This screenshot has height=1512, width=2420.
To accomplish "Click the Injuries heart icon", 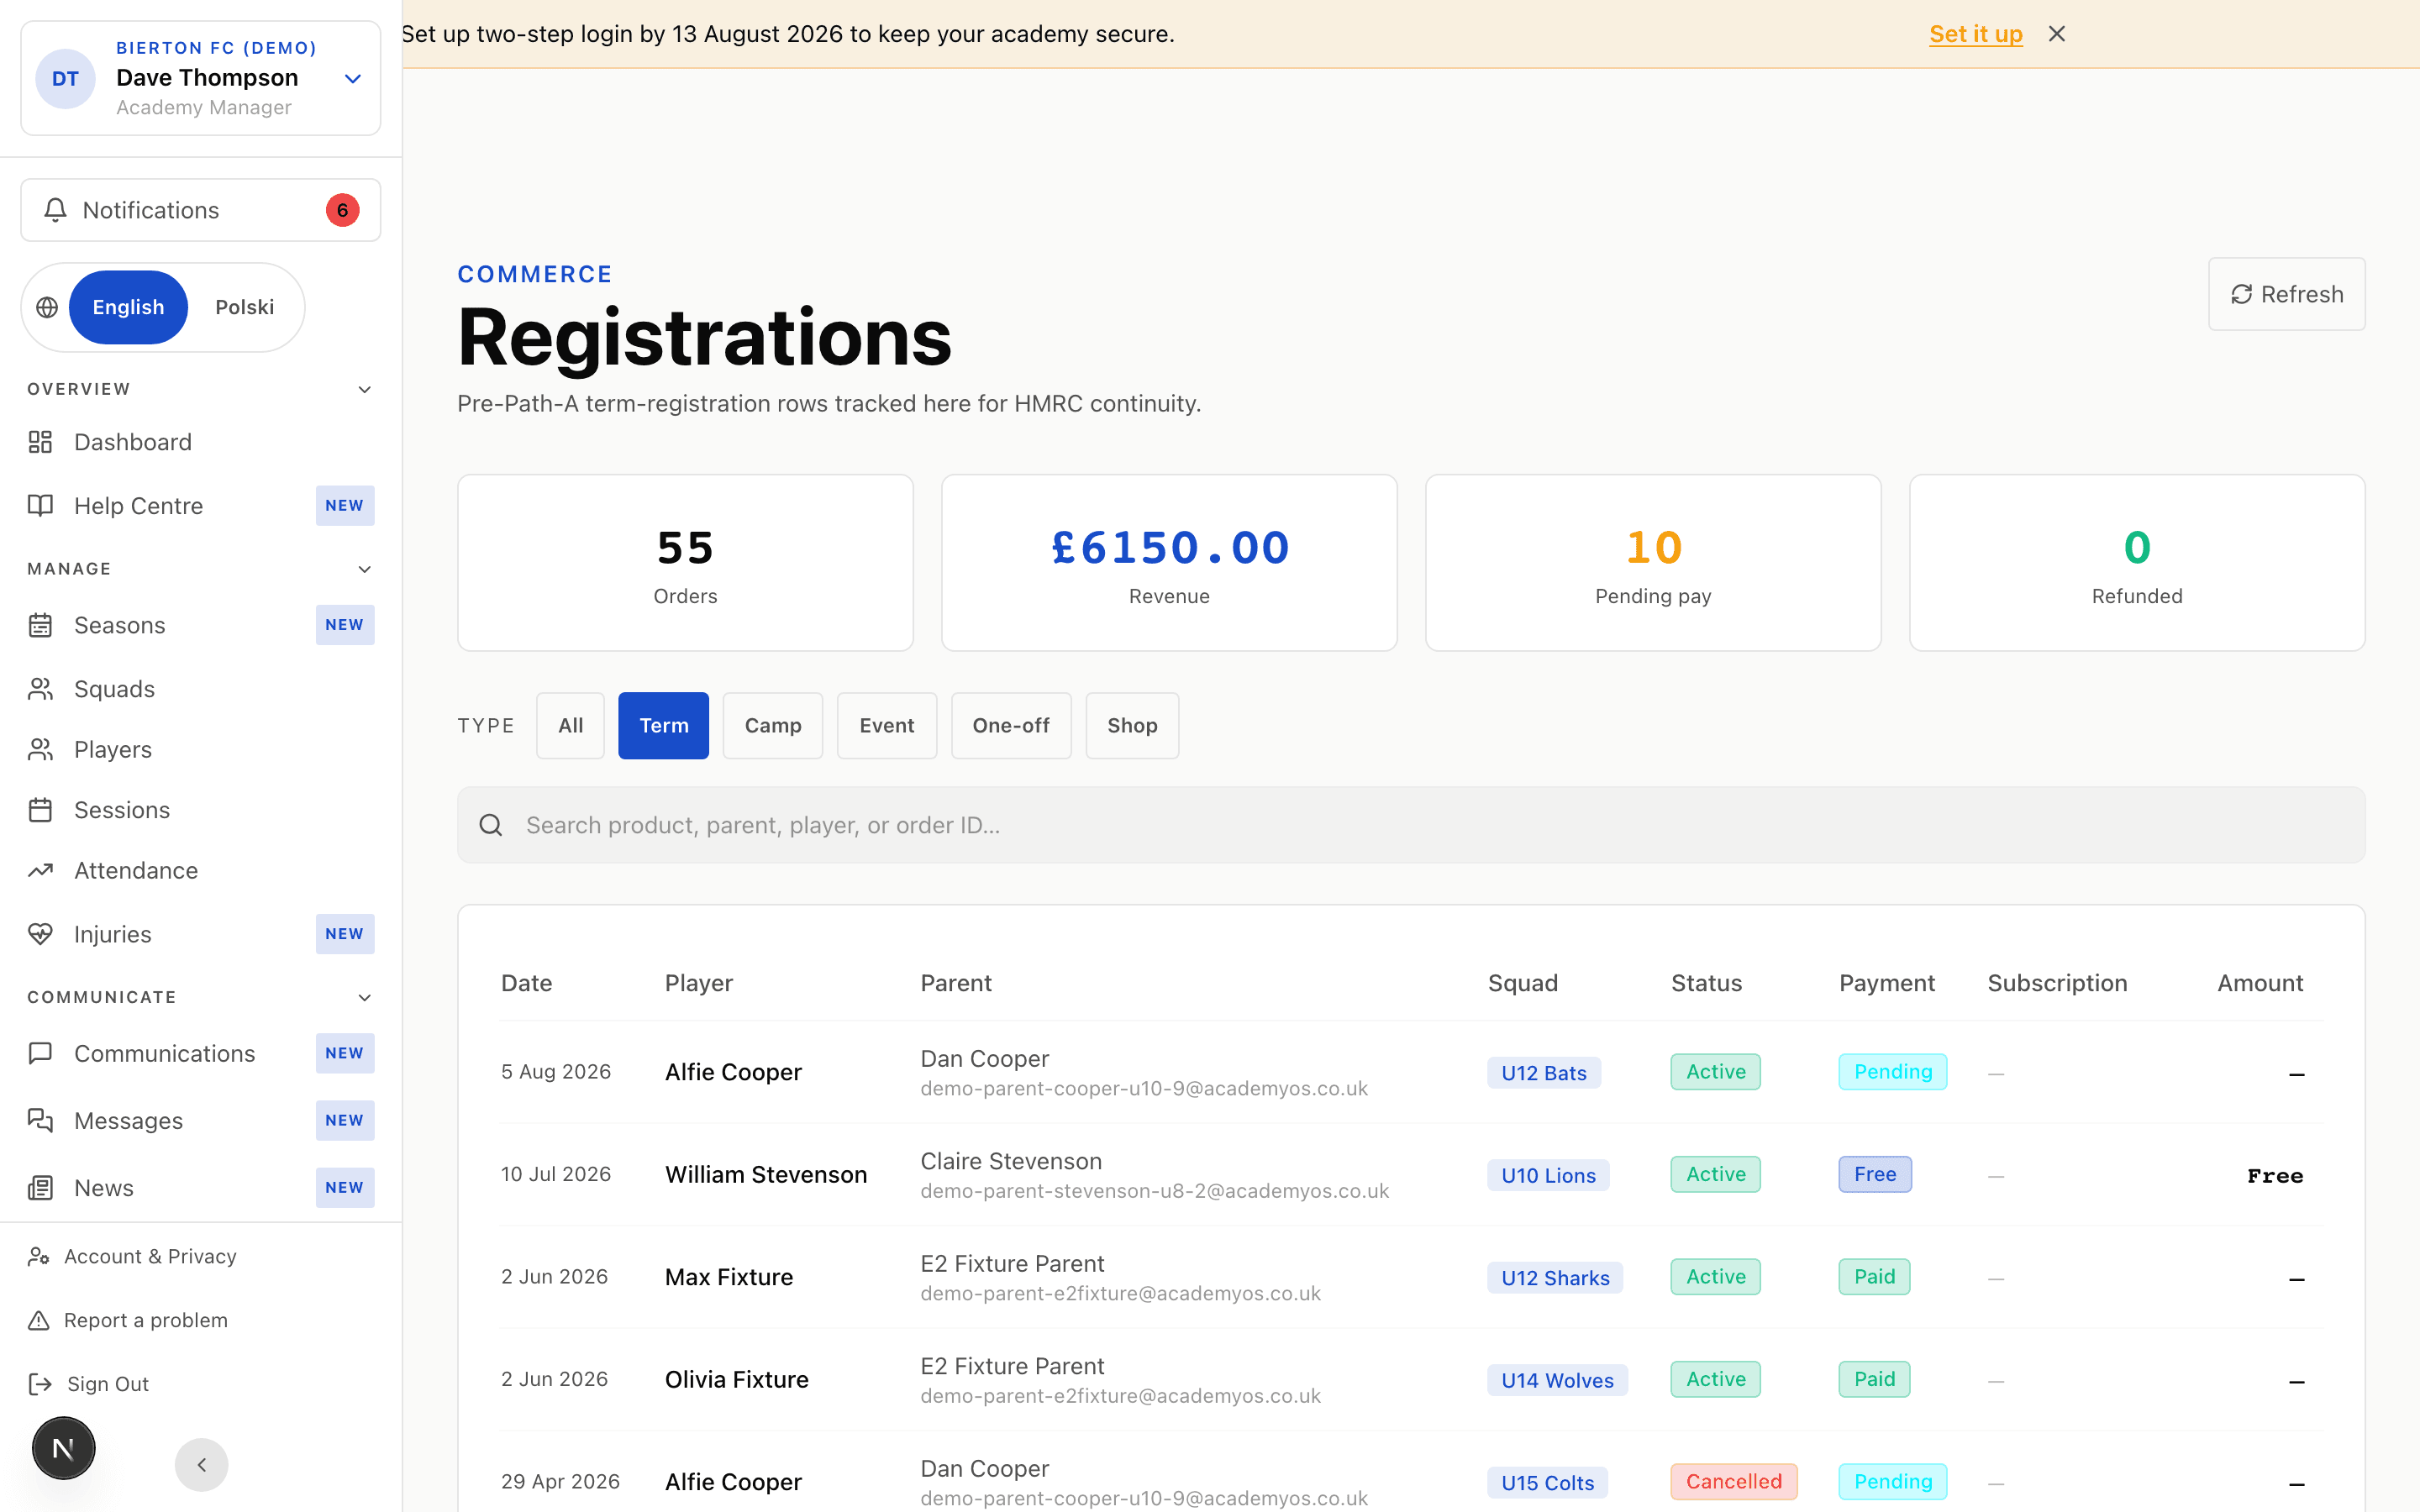I will click(x=40, y=934).
